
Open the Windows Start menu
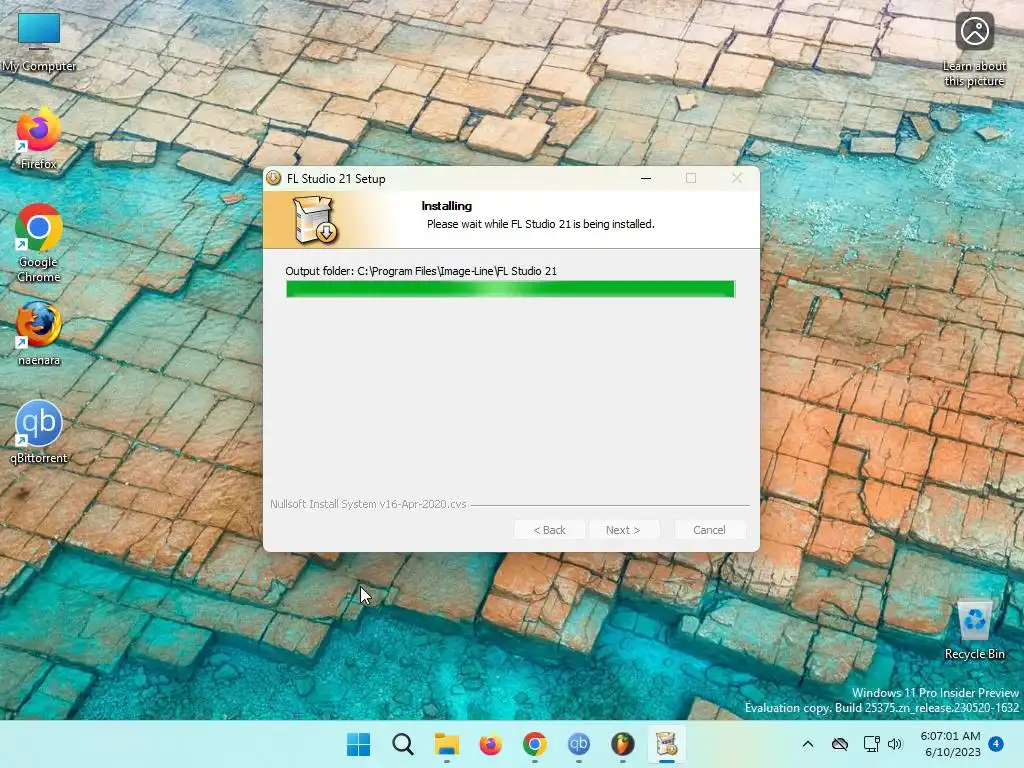(x=358, y=744)
